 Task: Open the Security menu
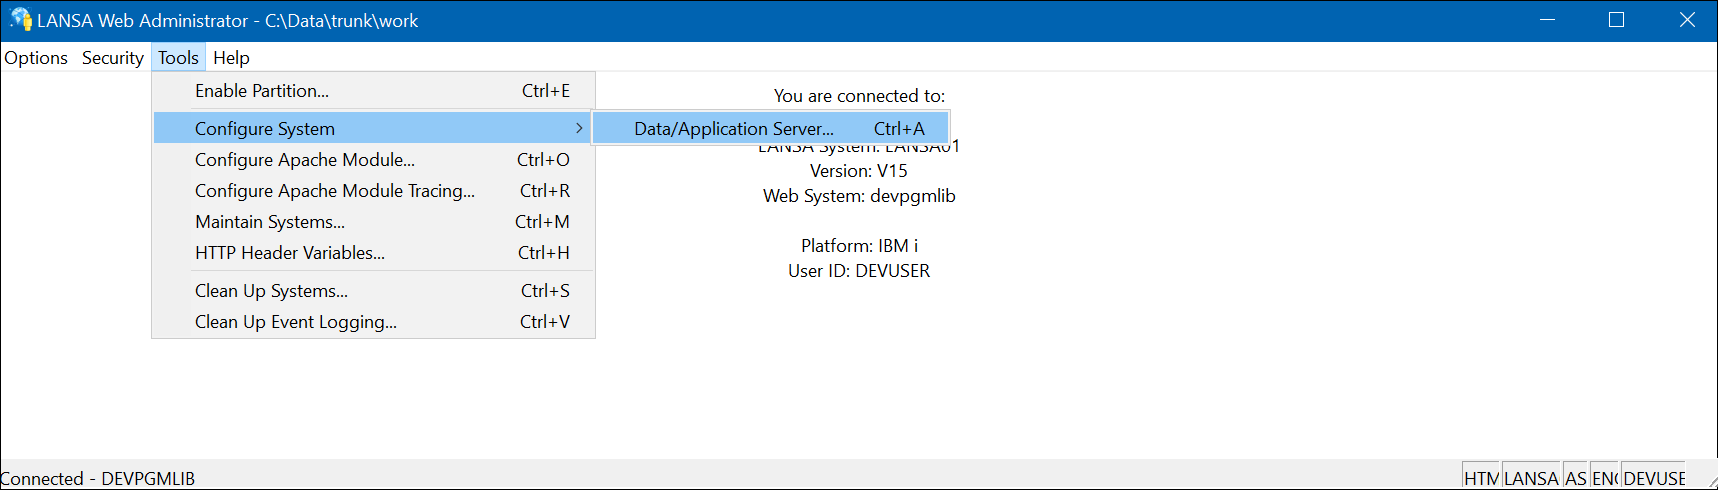[x=112, y=58]
